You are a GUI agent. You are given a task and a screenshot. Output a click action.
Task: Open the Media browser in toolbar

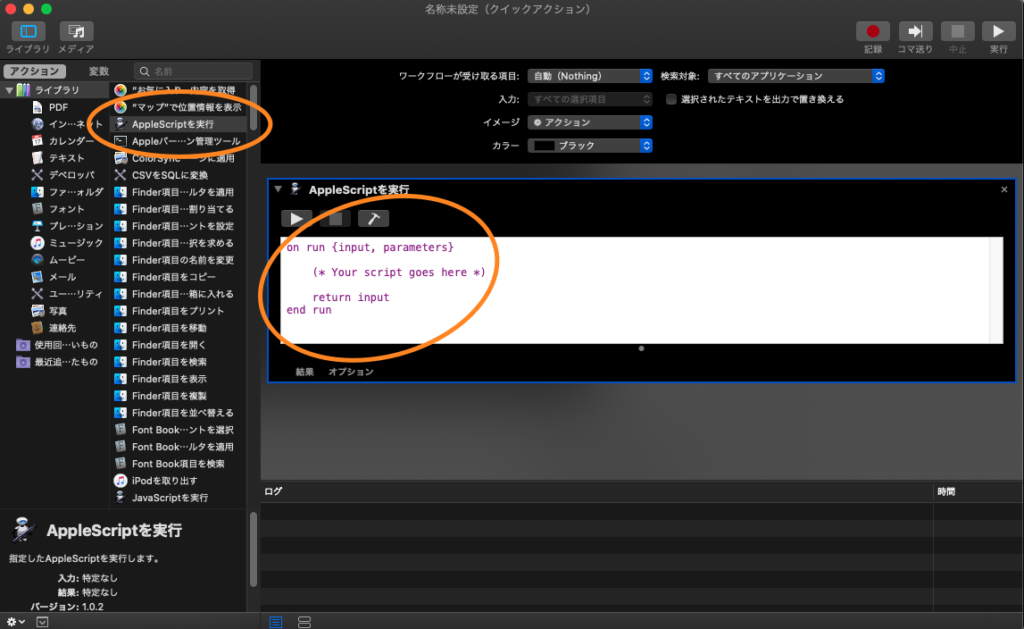click(x=76, y=31)
